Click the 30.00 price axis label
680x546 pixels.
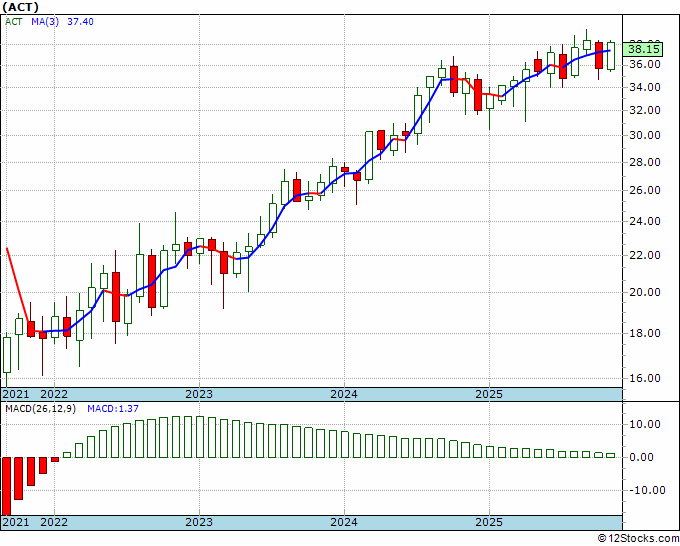pyautogui.click(x=644, y=136)
